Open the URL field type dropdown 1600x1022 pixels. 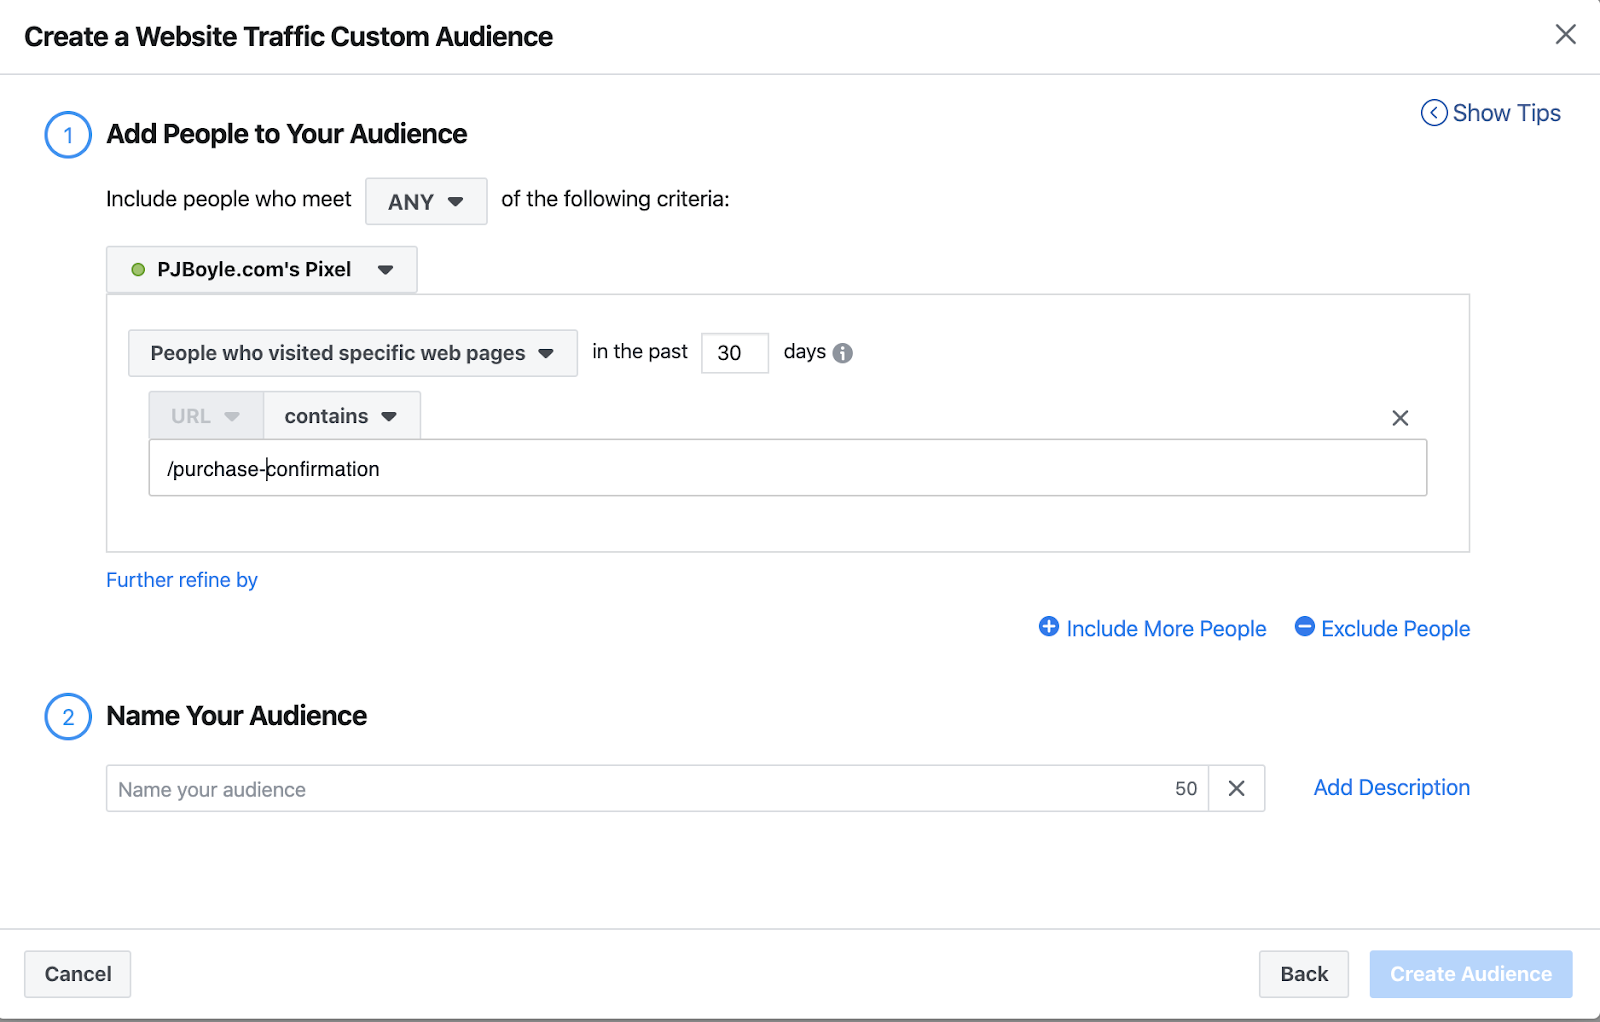(205, 416)
